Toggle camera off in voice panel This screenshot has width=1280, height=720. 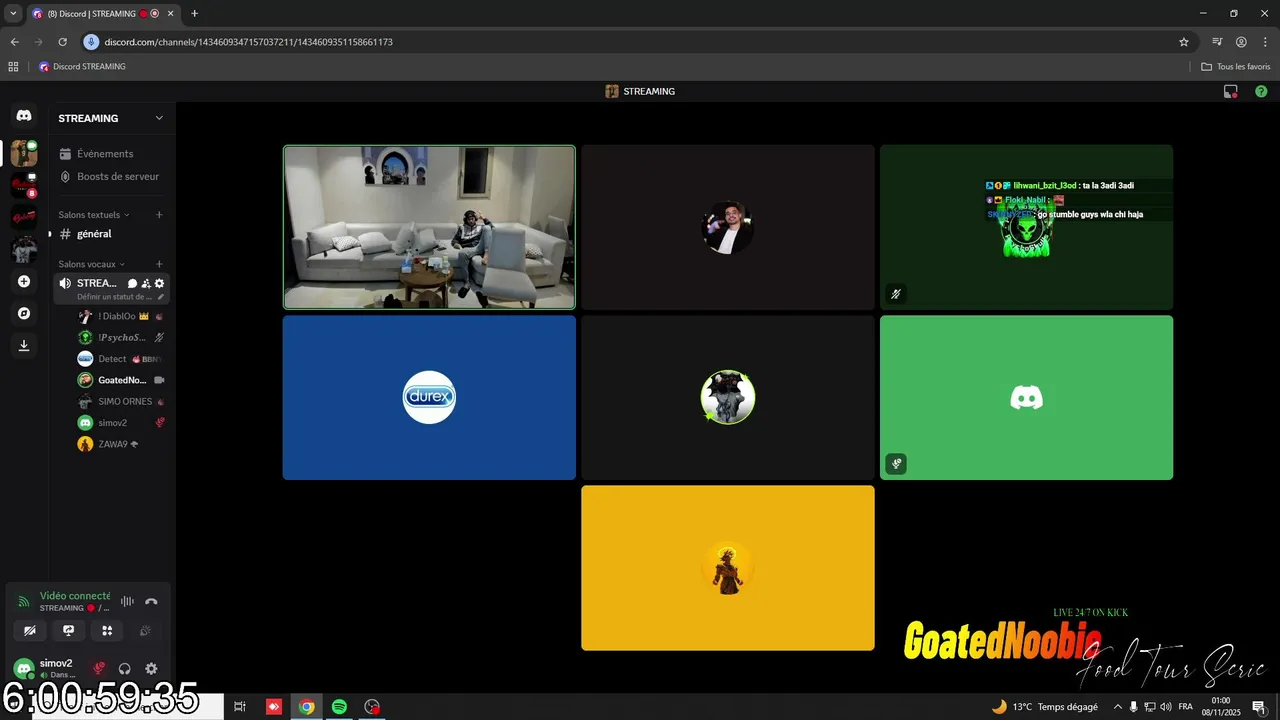[30, 630]
